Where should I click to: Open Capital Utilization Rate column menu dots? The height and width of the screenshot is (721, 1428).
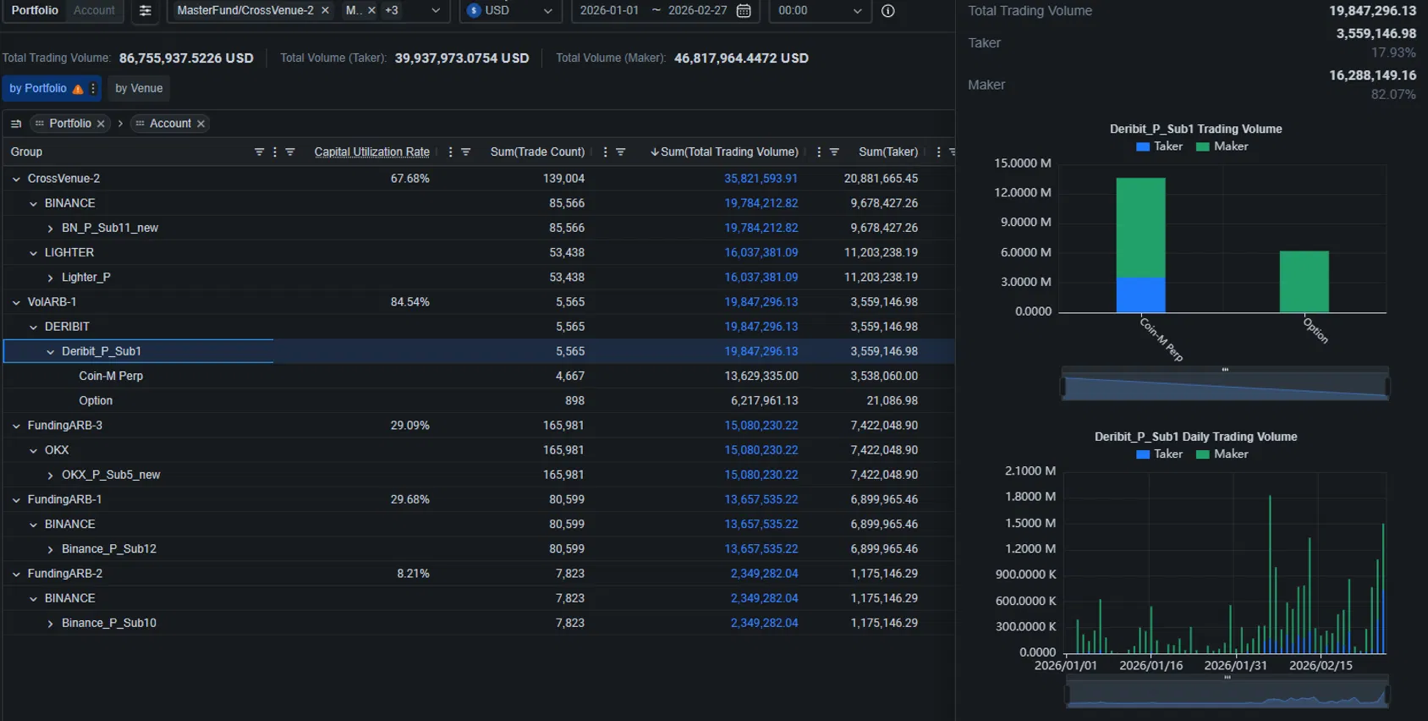coord(450,152)
